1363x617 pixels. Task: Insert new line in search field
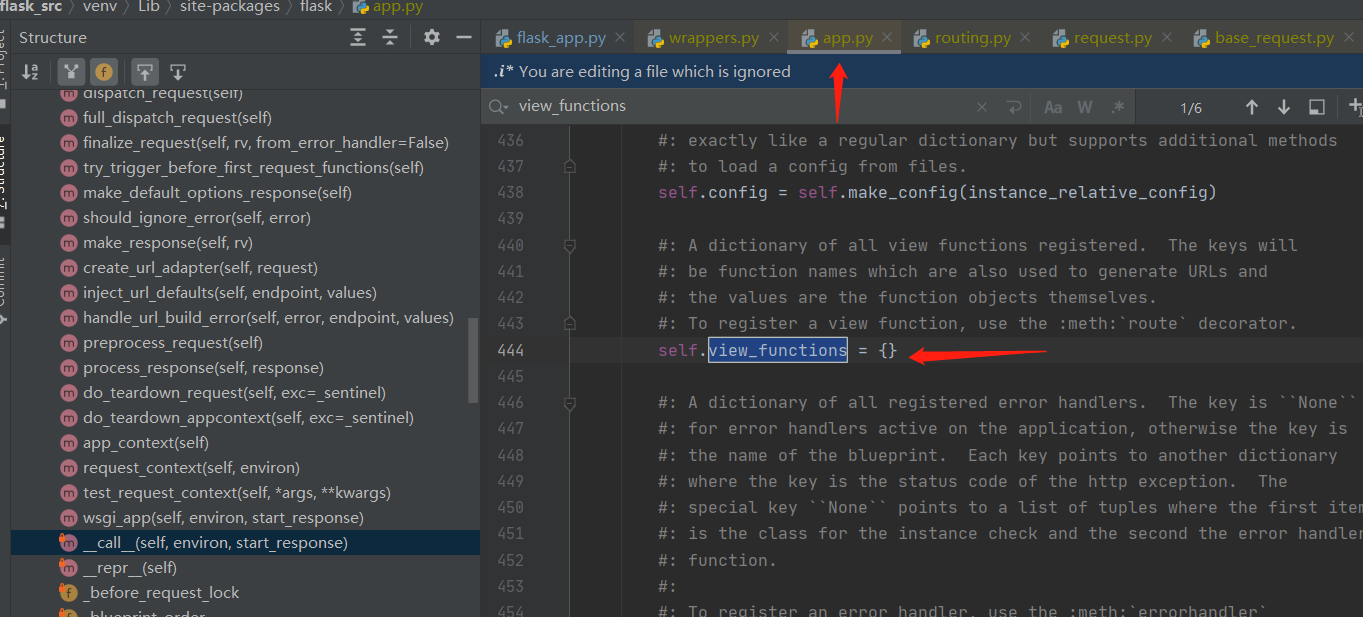point(1013,107)
